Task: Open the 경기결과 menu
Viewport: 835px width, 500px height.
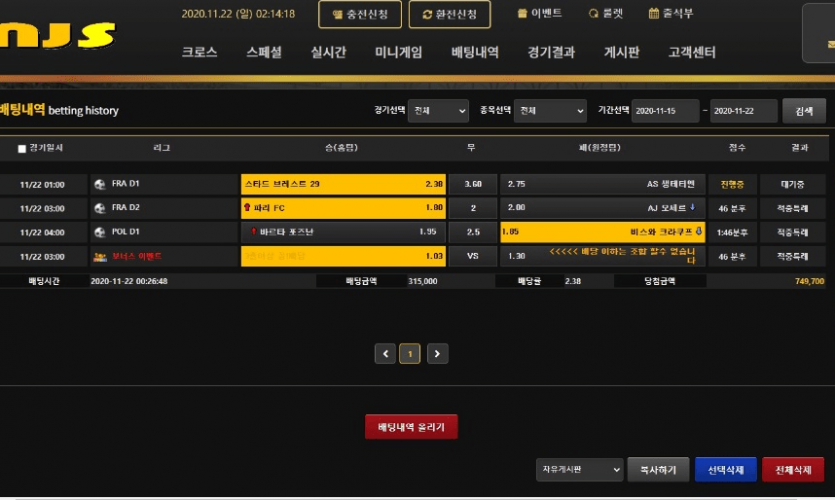Action: 551,52
